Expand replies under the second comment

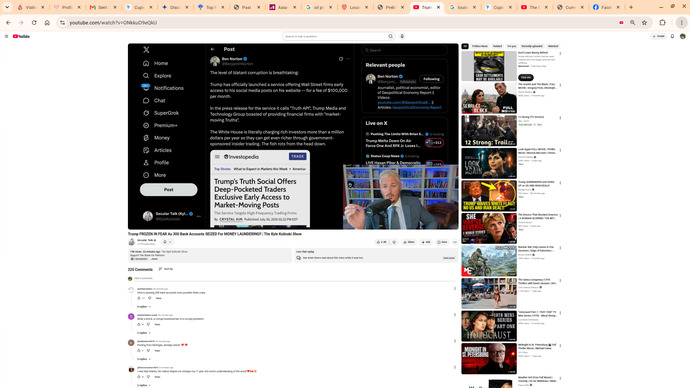point(143,333)
